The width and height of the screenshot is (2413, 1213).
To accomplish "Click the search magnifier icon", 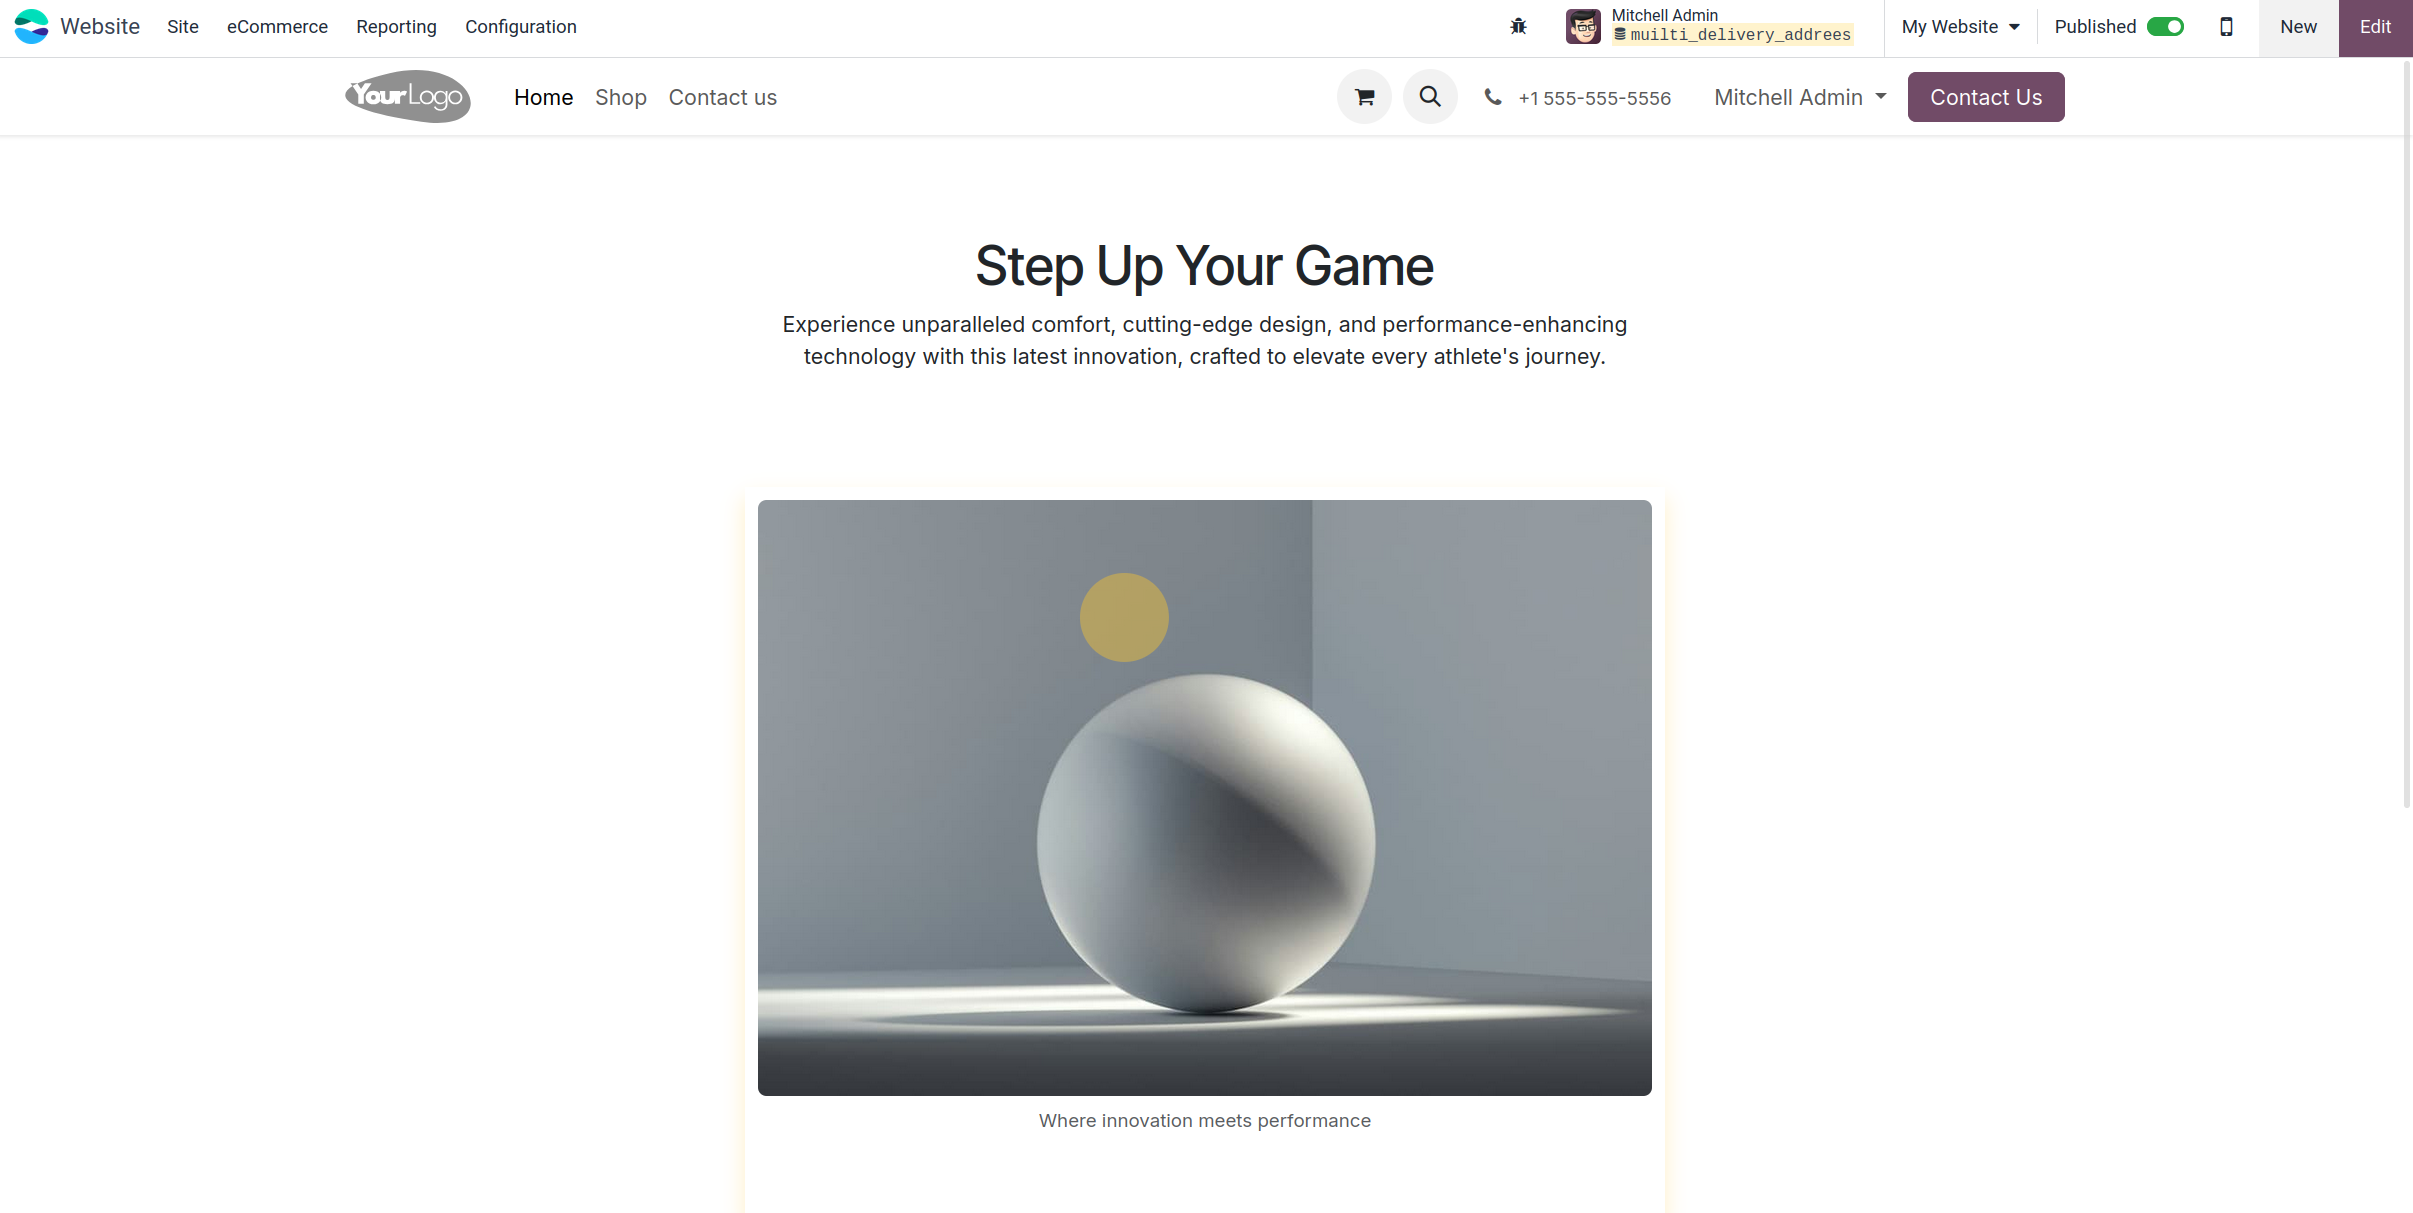I will [1430, 97].
